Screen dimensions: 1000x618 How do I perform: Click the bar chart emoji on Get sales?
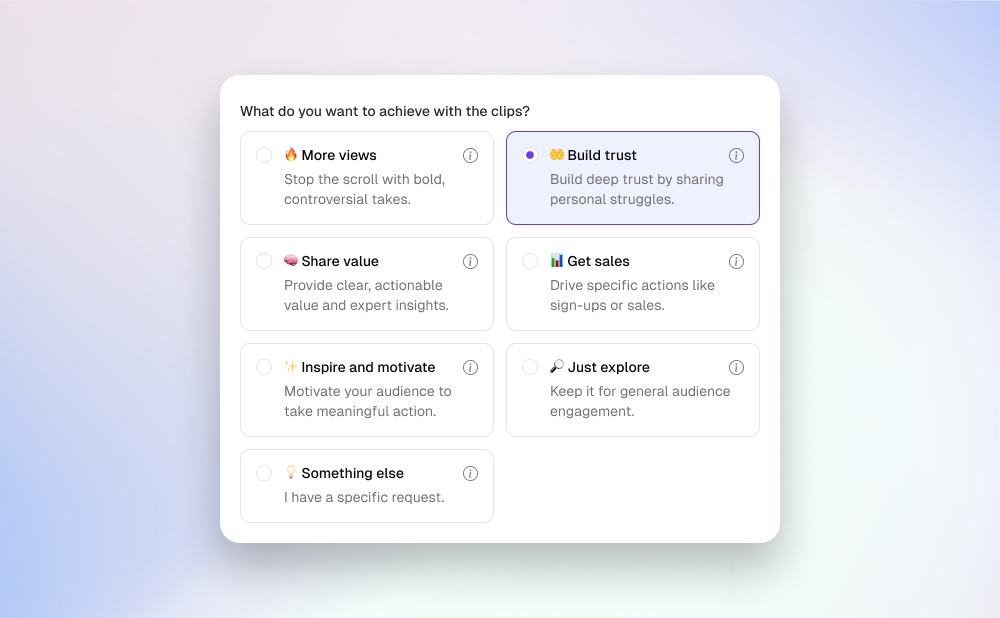(x=557, y=261)
